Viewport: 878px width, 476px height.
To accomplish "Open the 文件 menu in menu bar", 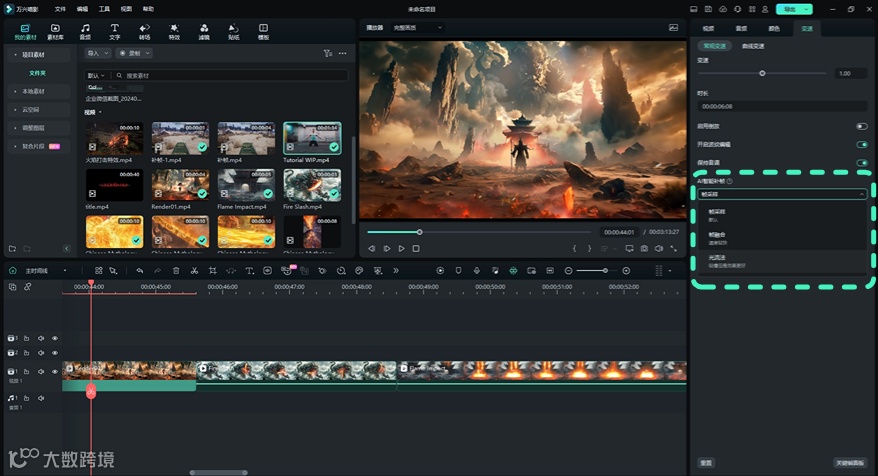I will 60,8.
